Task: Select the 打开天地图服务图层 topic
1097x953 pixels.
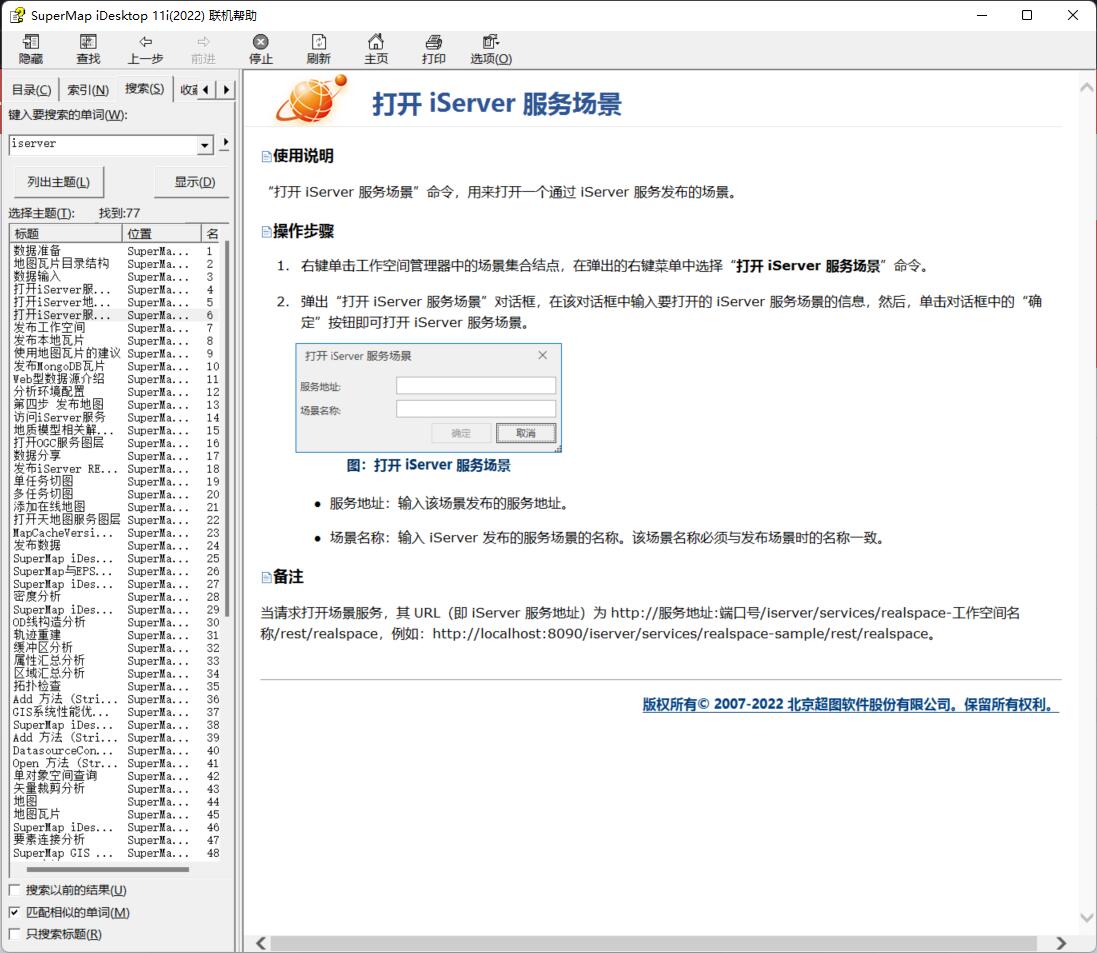Action: (x=67, y=519)
